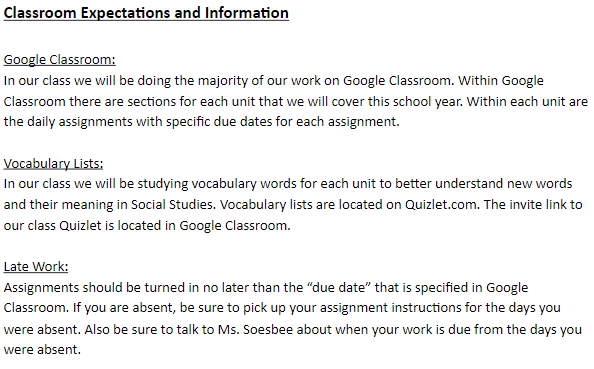Click the words Within Google ending first line

click(501, 81)
